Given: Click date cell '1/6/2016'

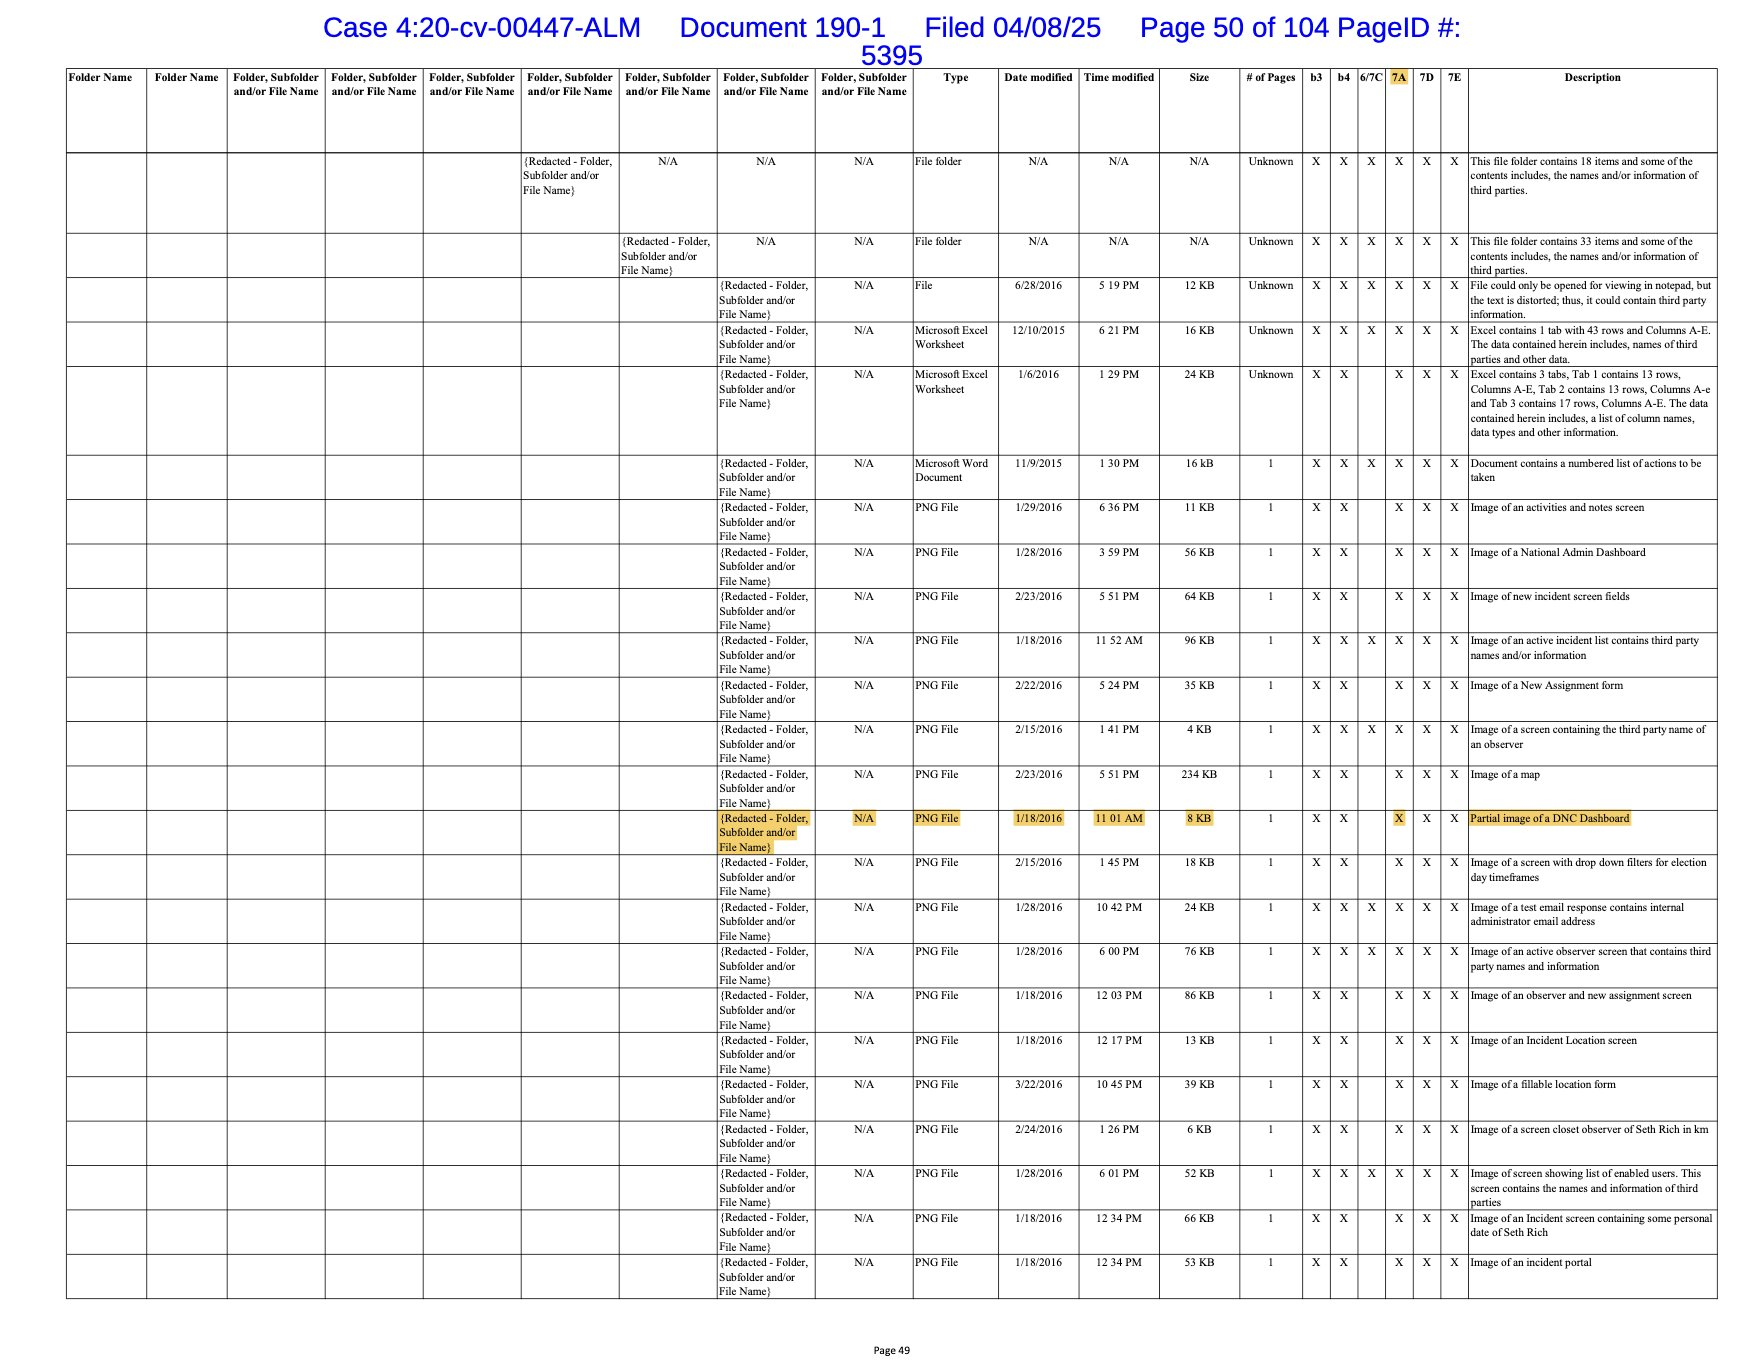Looking at the screenshot, I should 1038,375.
